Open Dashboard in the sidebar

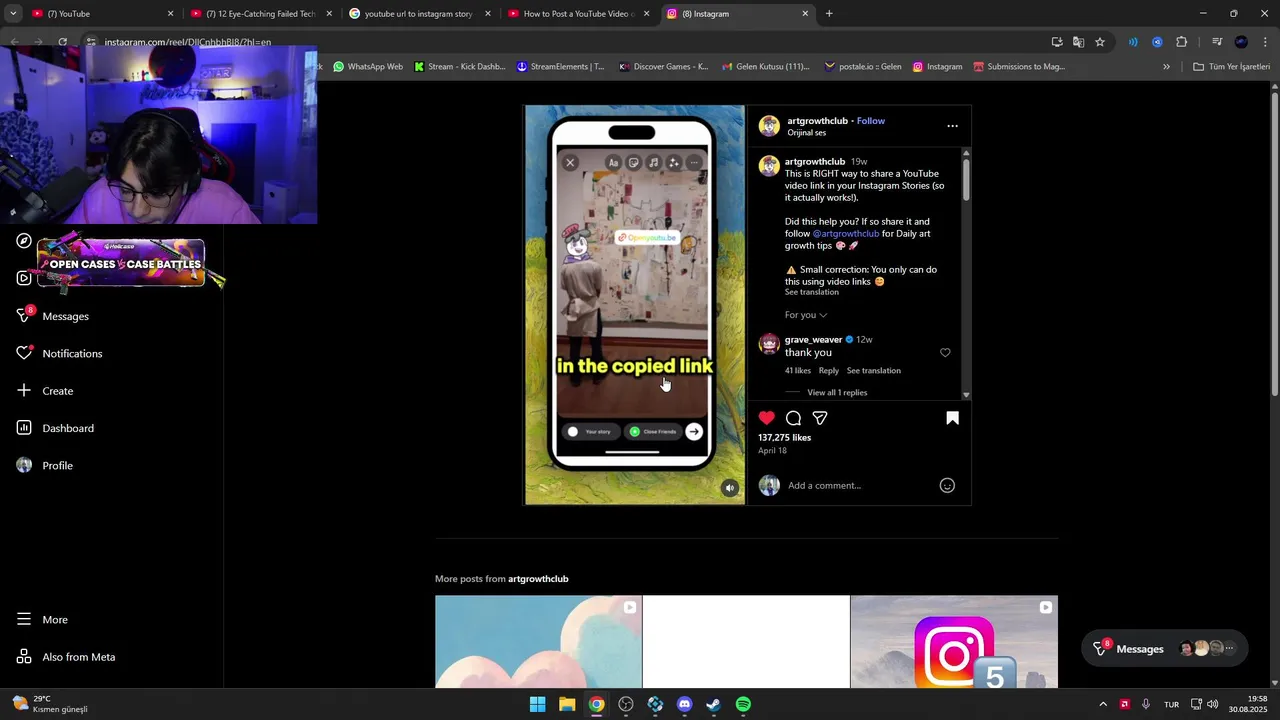[x=68, y=428]
